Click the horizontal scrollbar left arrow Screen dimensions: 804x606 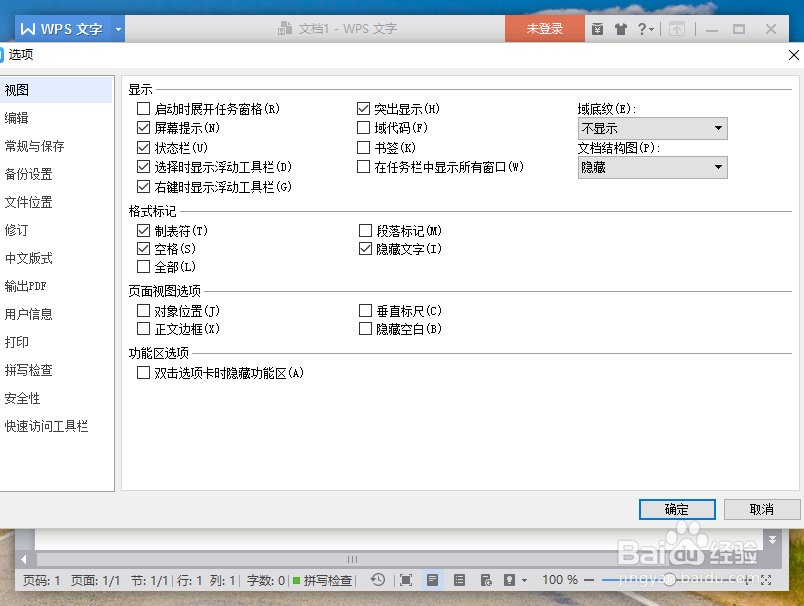click(24, 559)
